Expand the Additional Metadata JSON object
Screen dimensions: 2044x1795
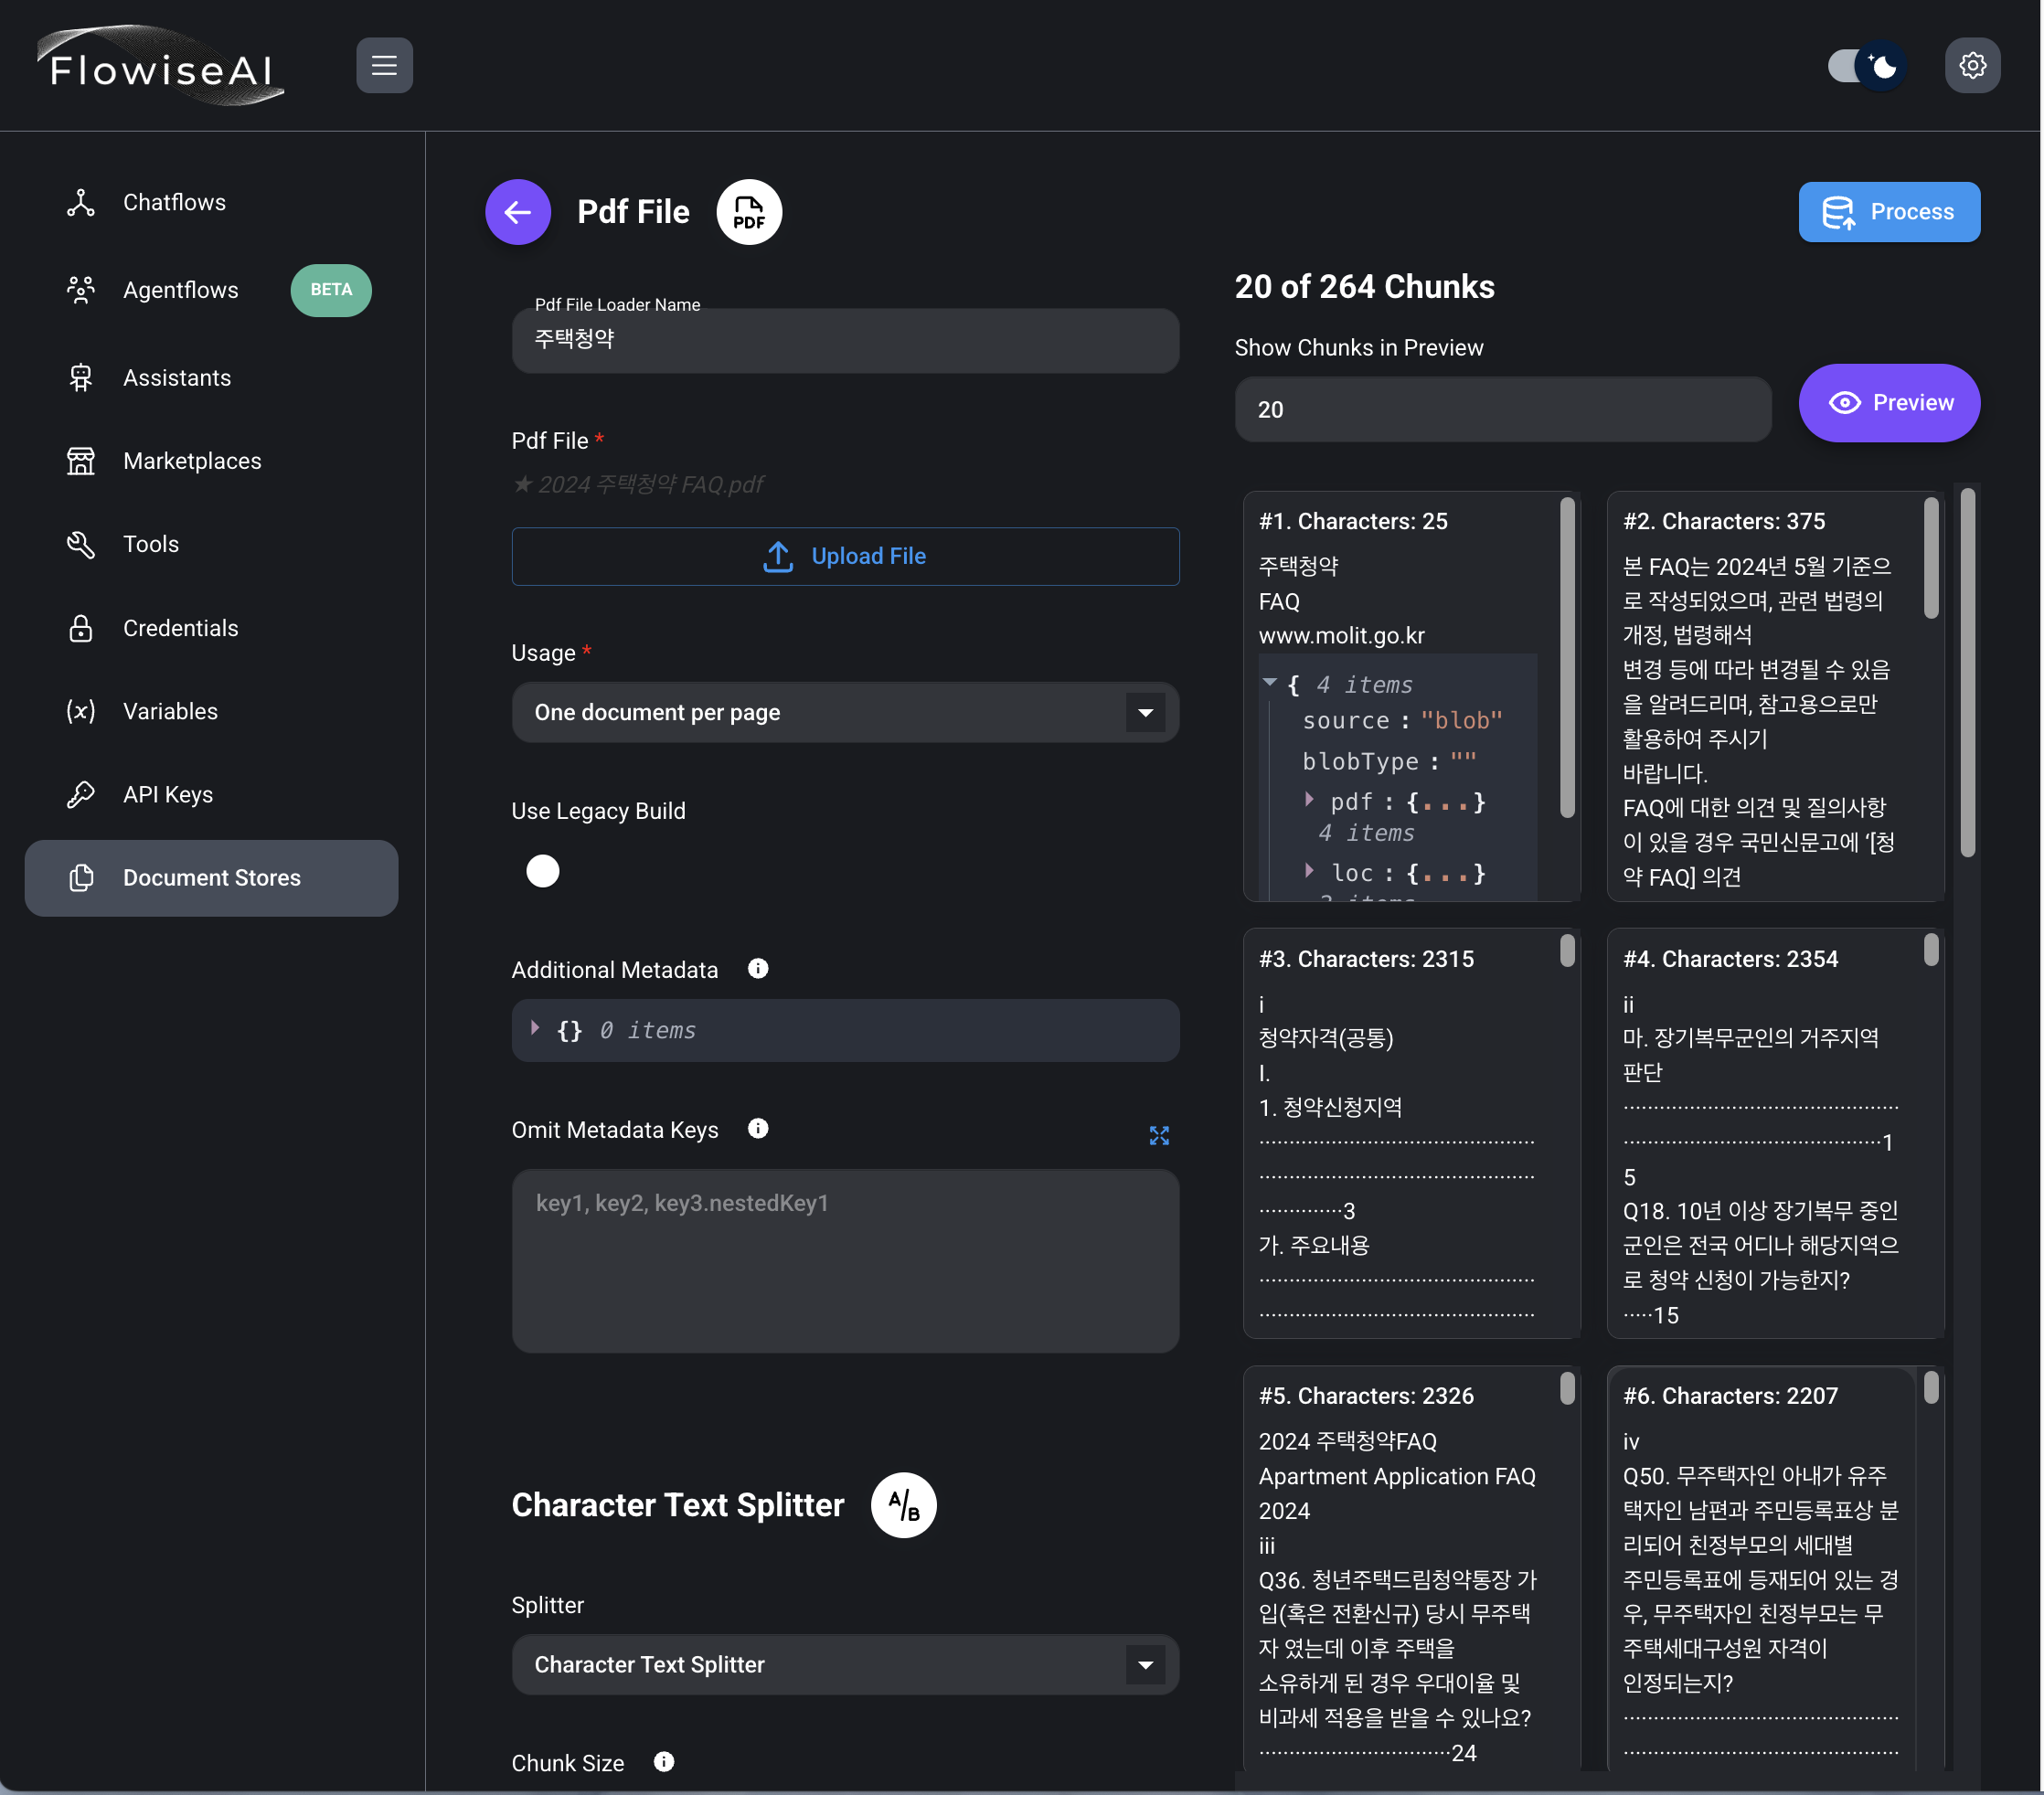click(535, 1028)
